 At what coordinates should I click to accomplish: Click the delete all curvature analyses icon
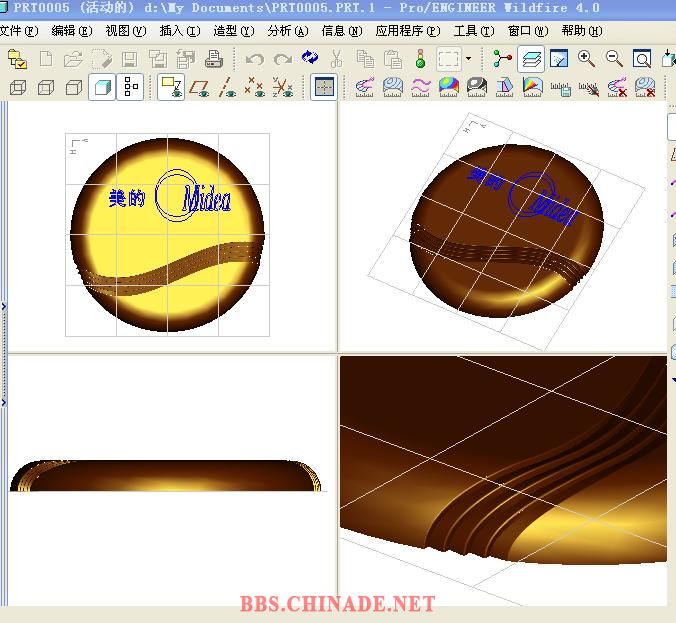pos(617,88)
